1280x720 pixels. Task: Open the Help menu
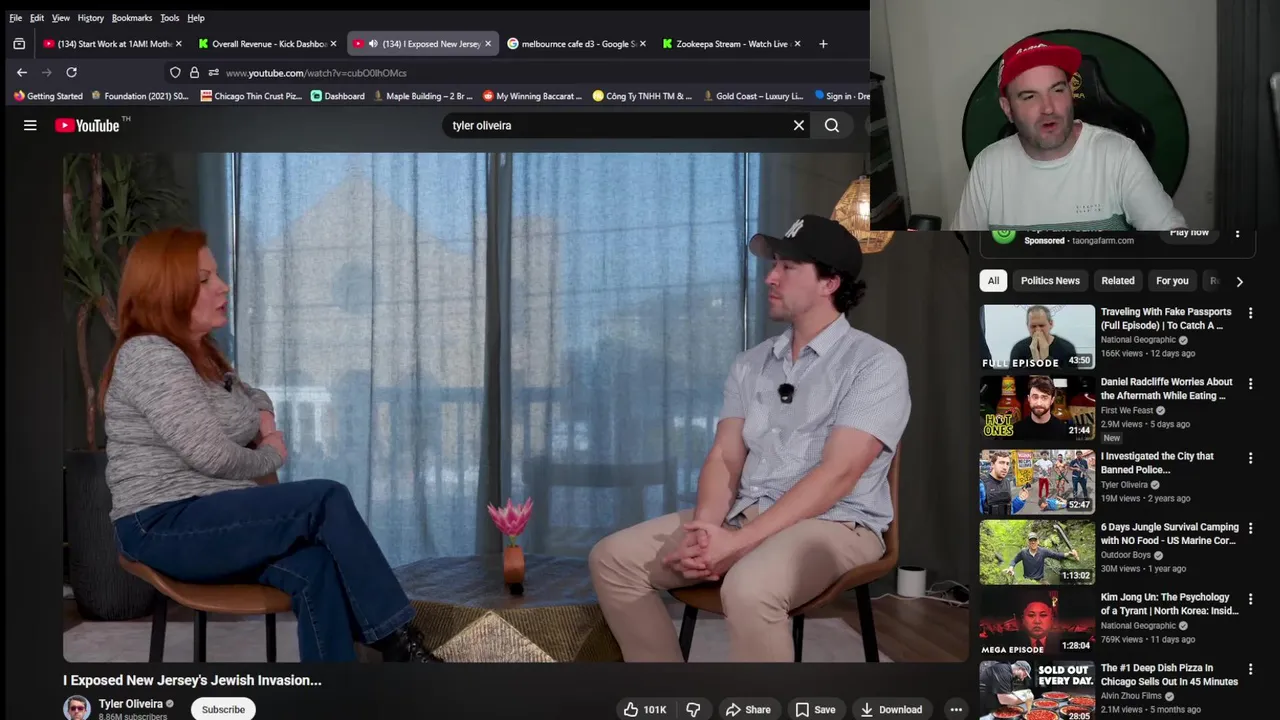[x=196, y=18]
